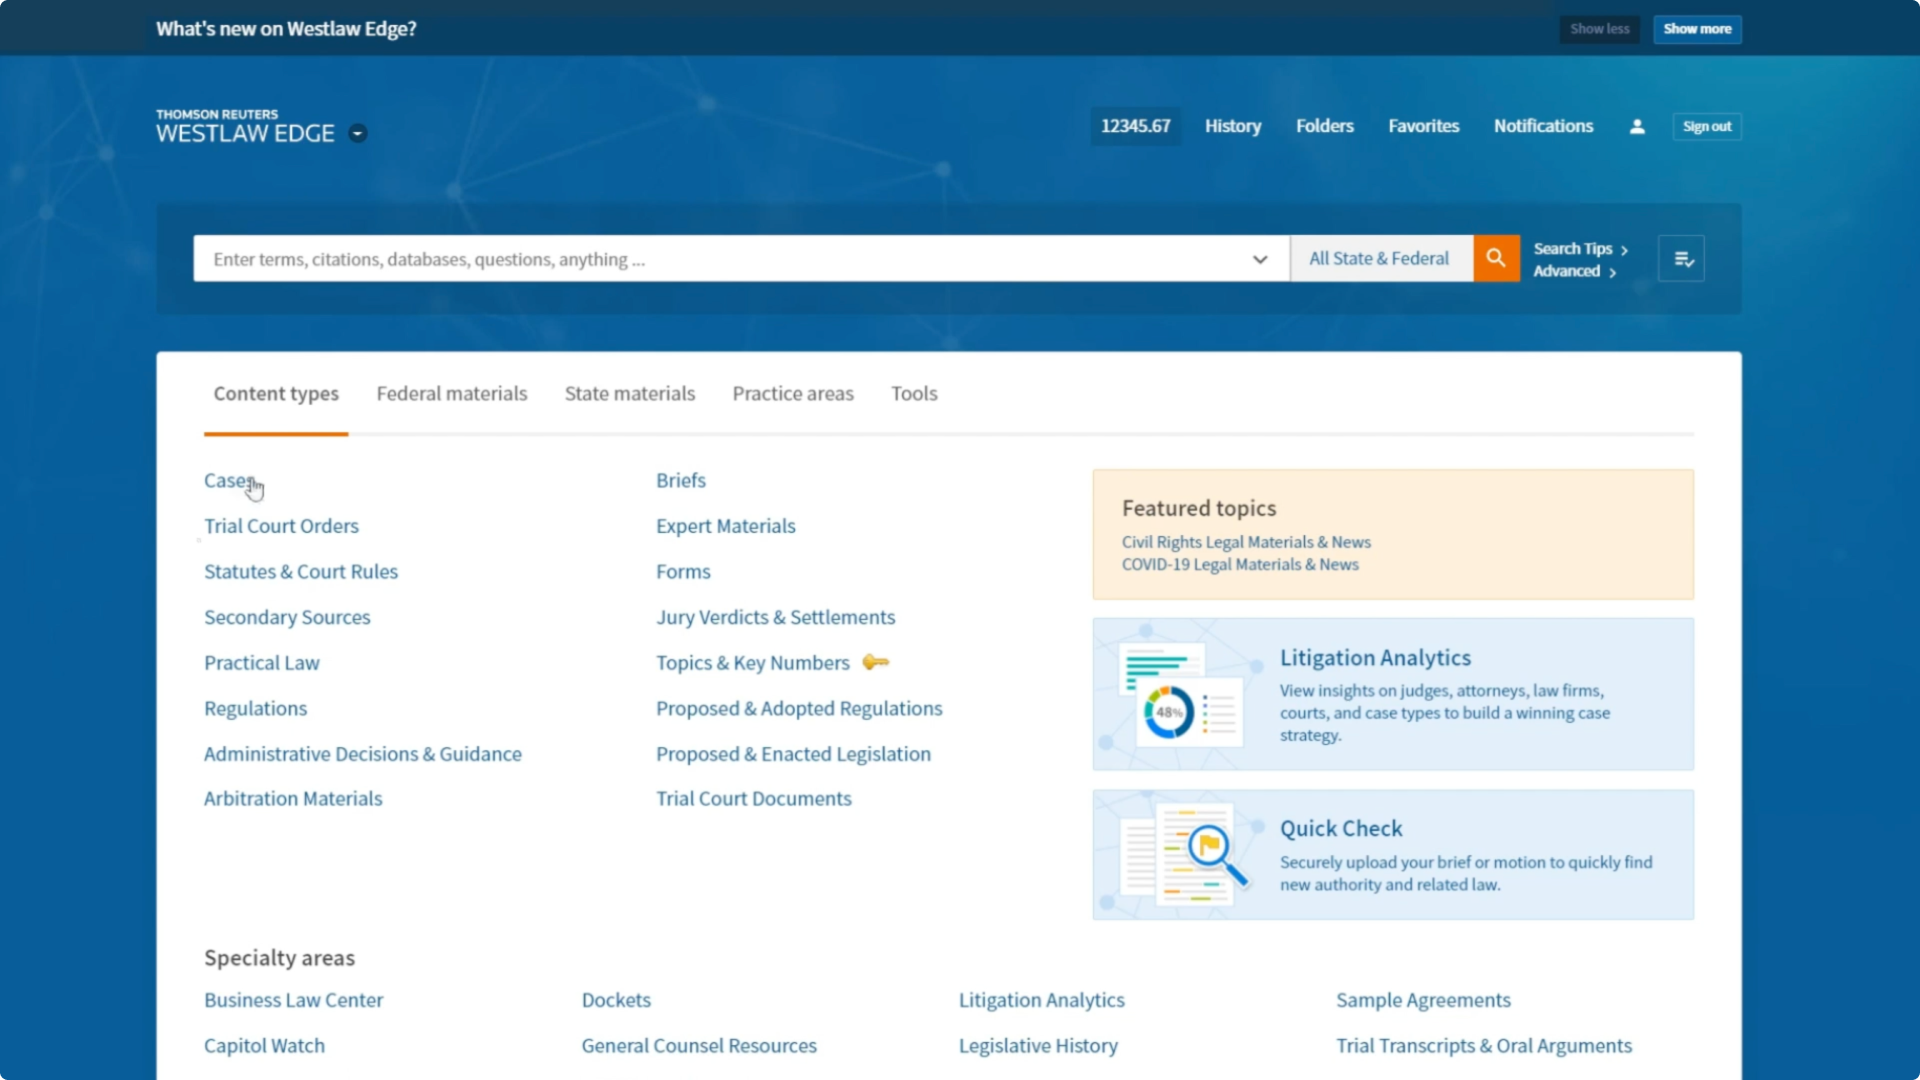This screenshot has width=1920, height=1080.
Task: Open the Tools tab
Action: pos(914,393)
